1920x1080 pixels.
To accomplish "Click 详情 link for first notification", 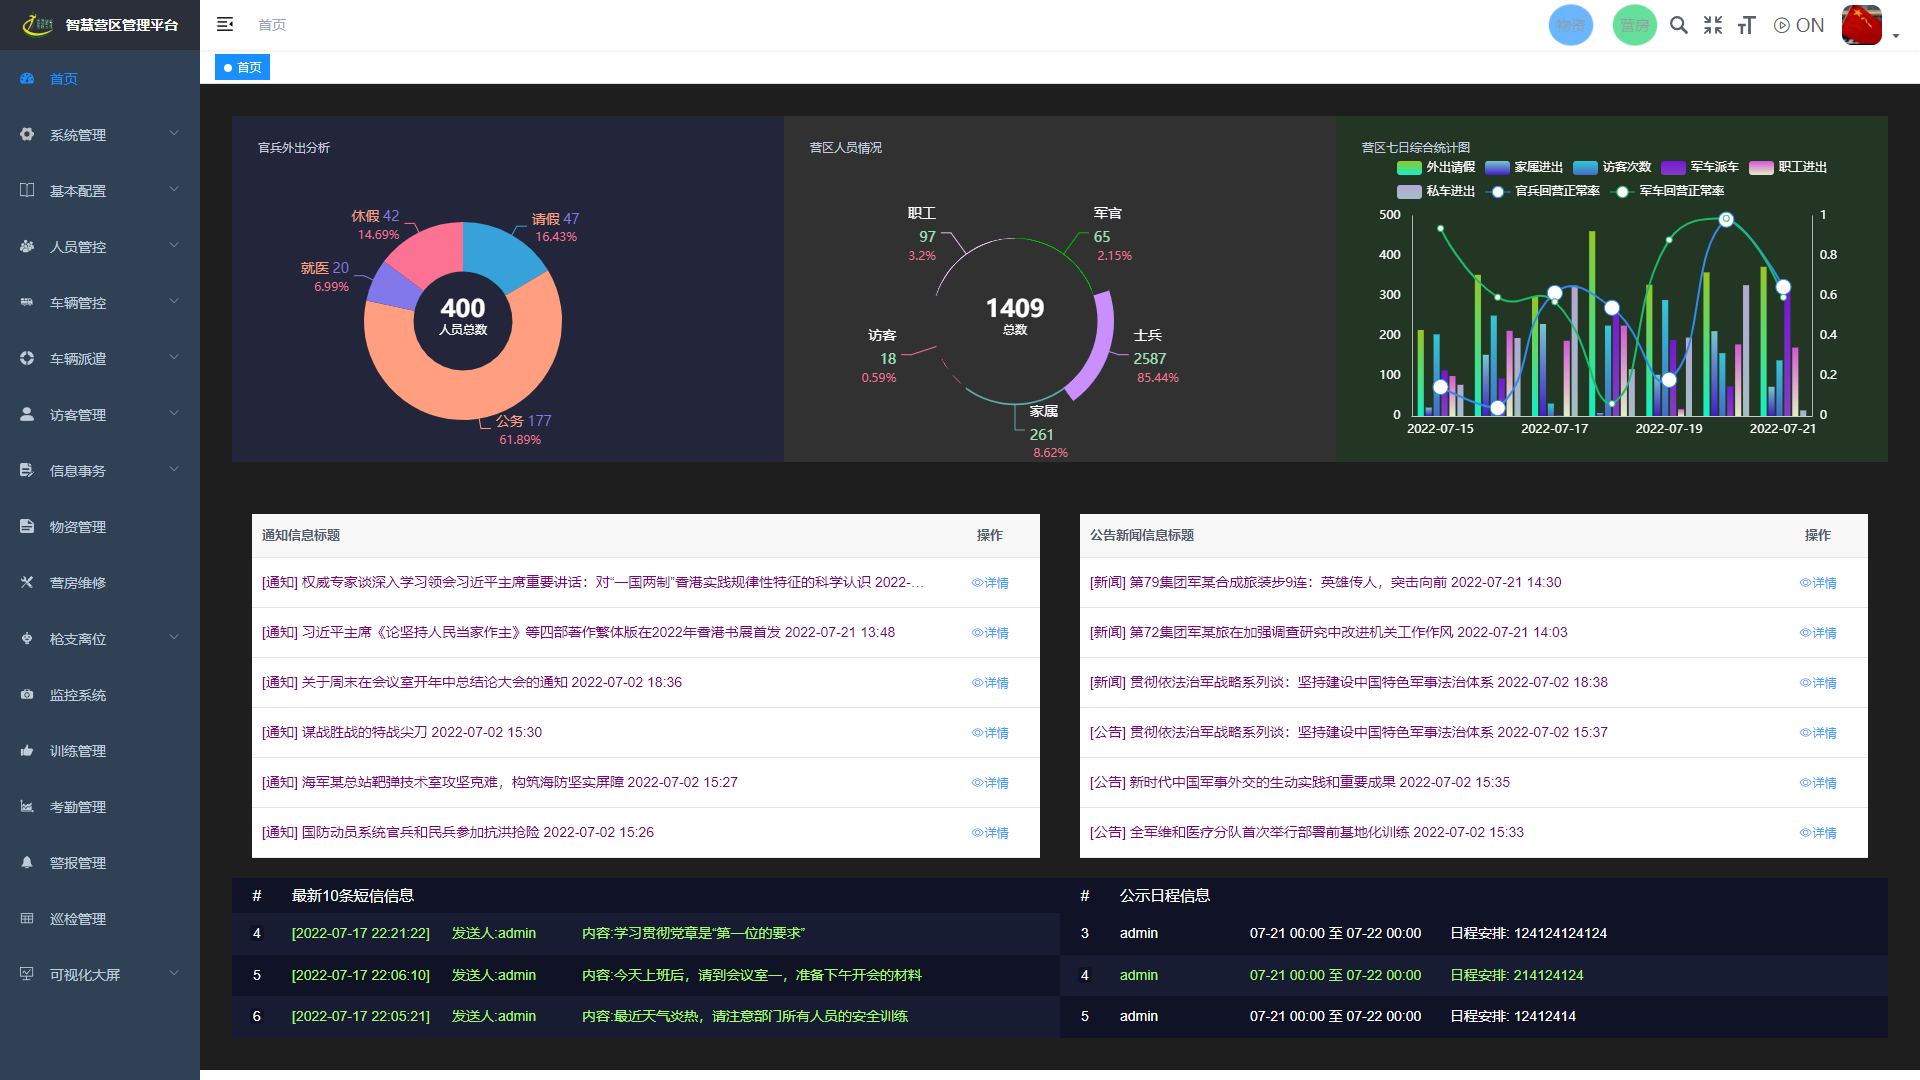I will (x=990, y=582).
